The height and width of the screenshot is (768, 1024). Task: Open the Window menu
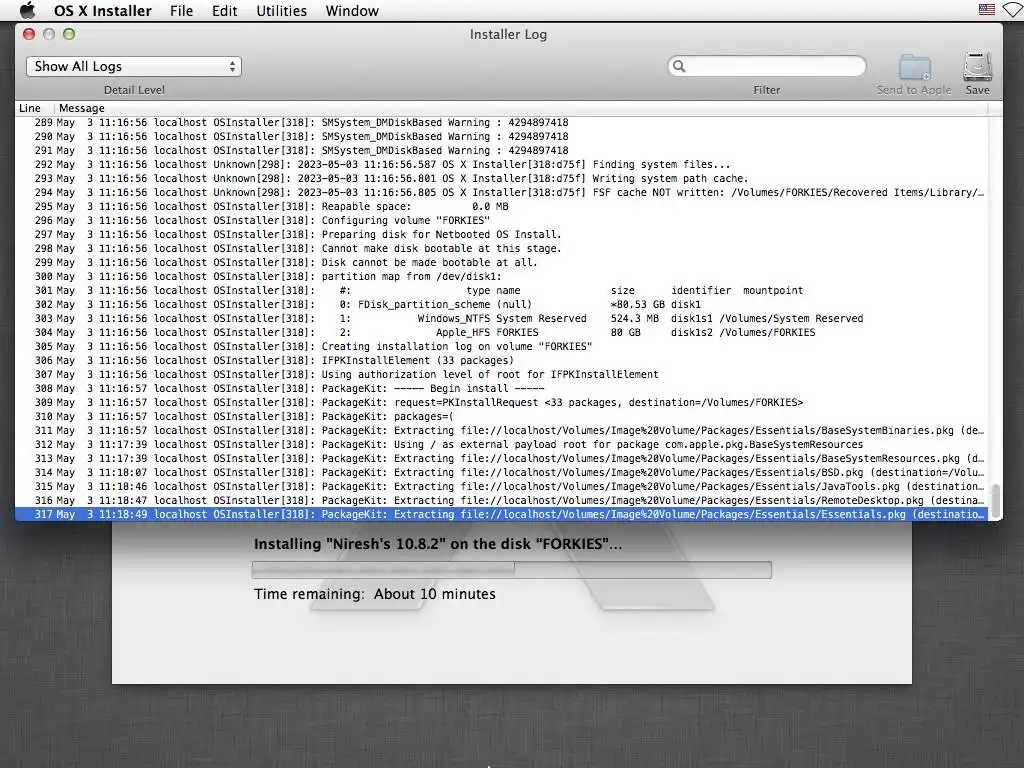[x=352, y=11]
